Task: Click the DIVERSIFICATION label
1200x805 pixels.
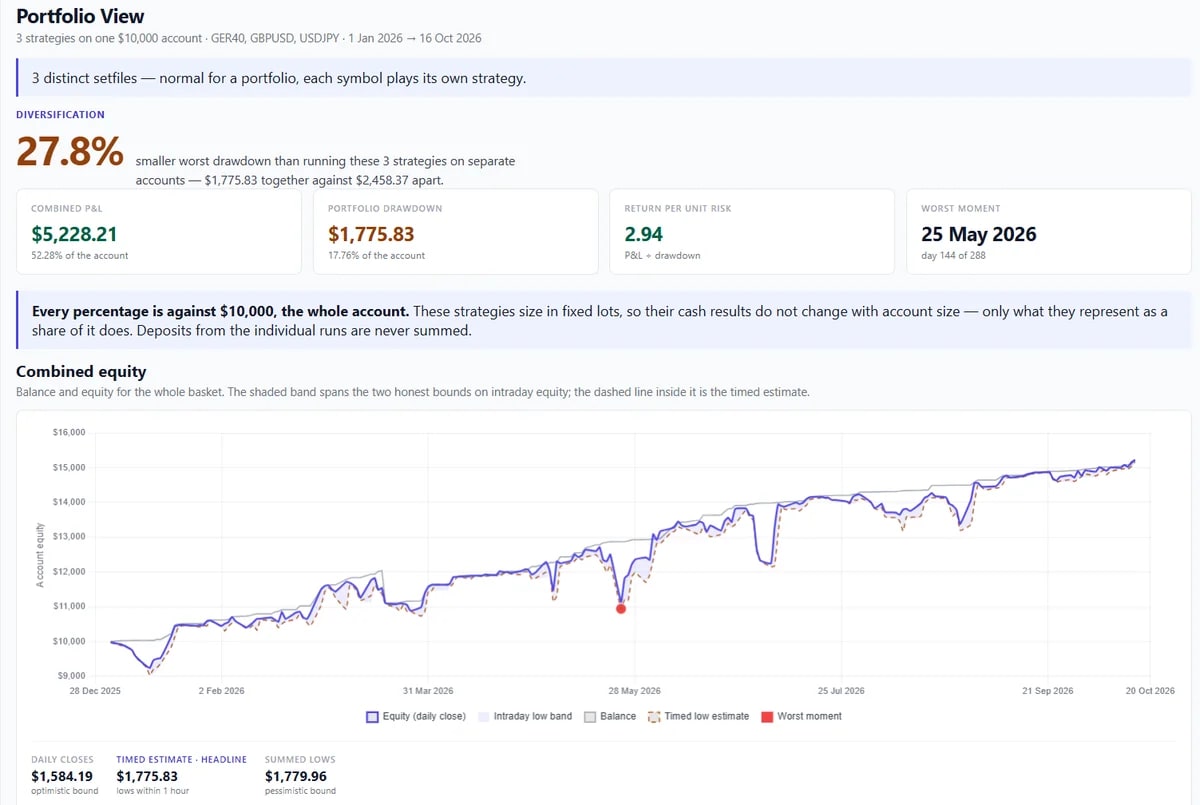Action: [60, 115]
